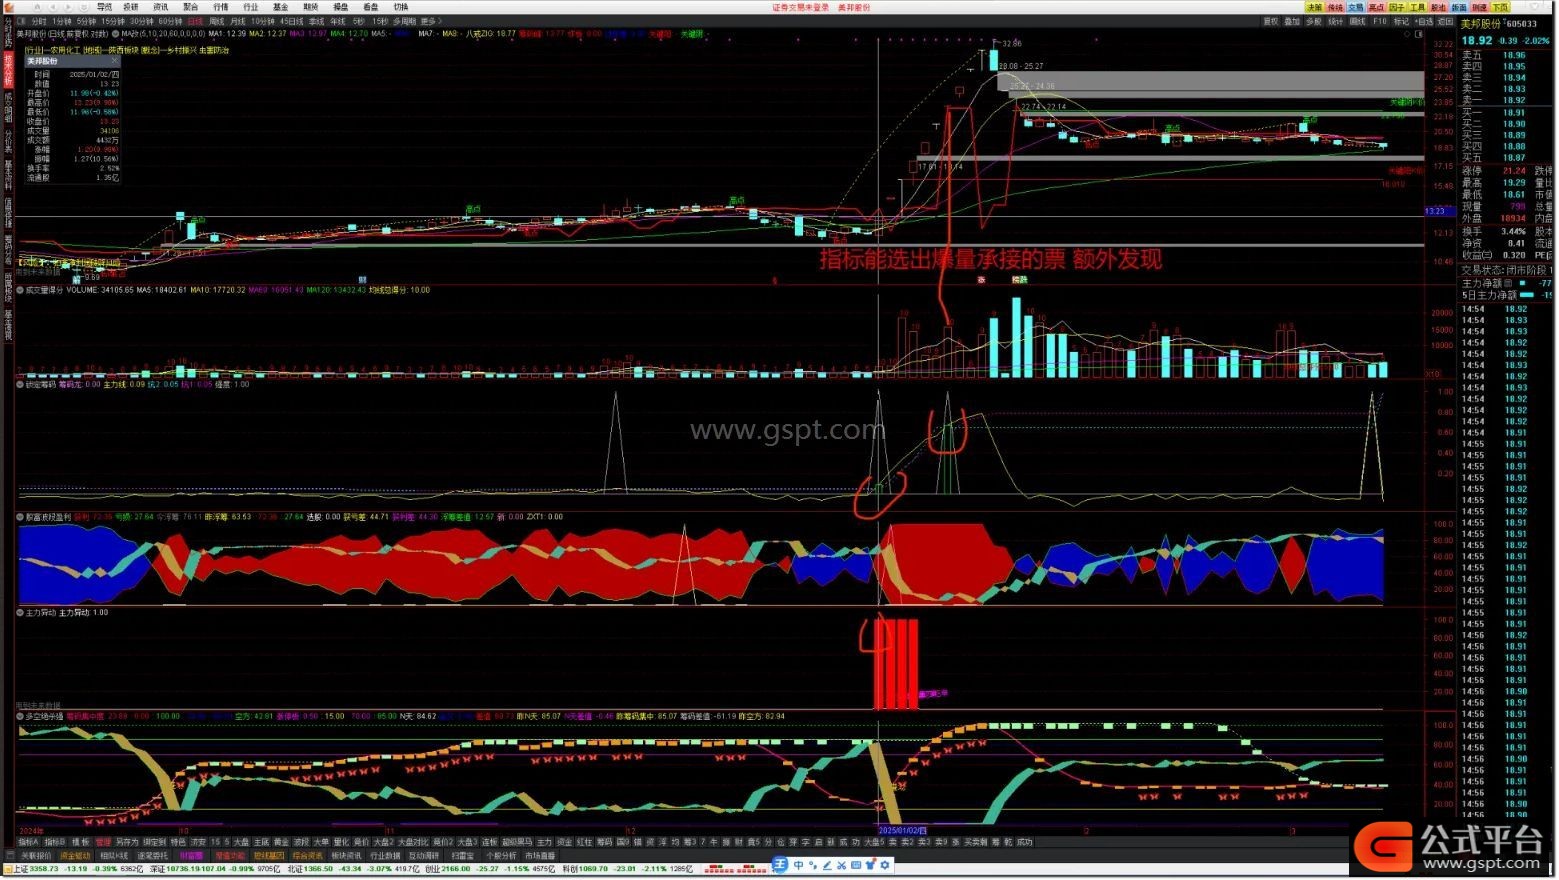
Task: Expand the 更多 periods list
Action: (429, 21)
